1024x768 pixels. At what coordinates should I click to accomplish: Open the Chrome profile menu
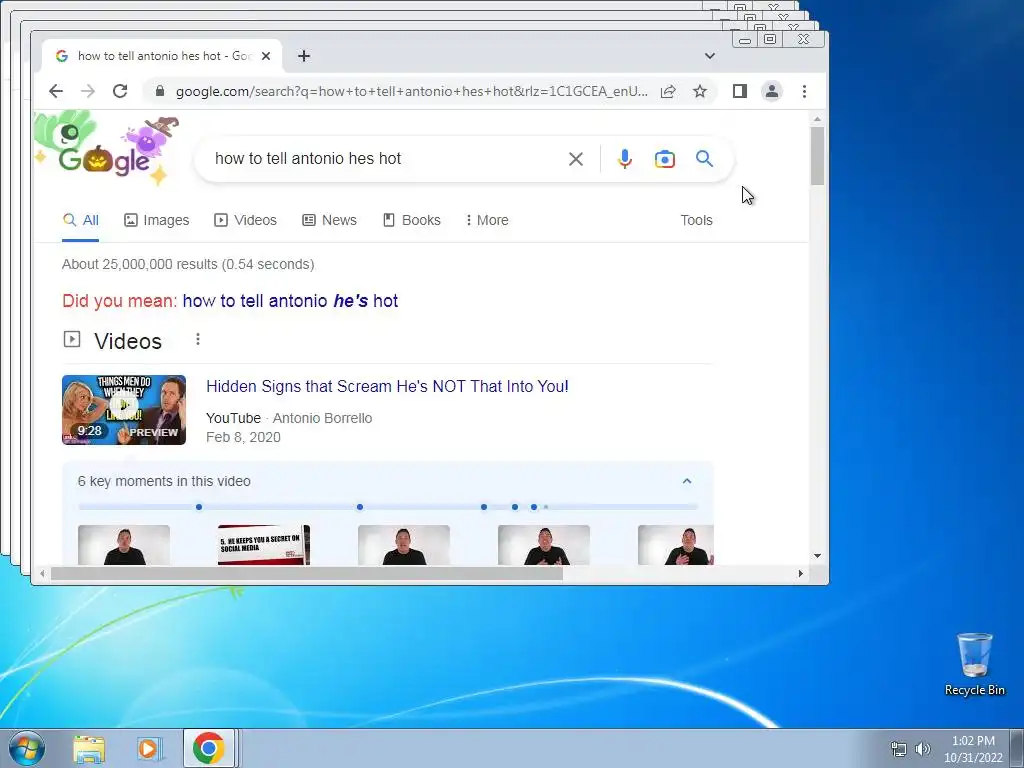[x=772, y=91]
